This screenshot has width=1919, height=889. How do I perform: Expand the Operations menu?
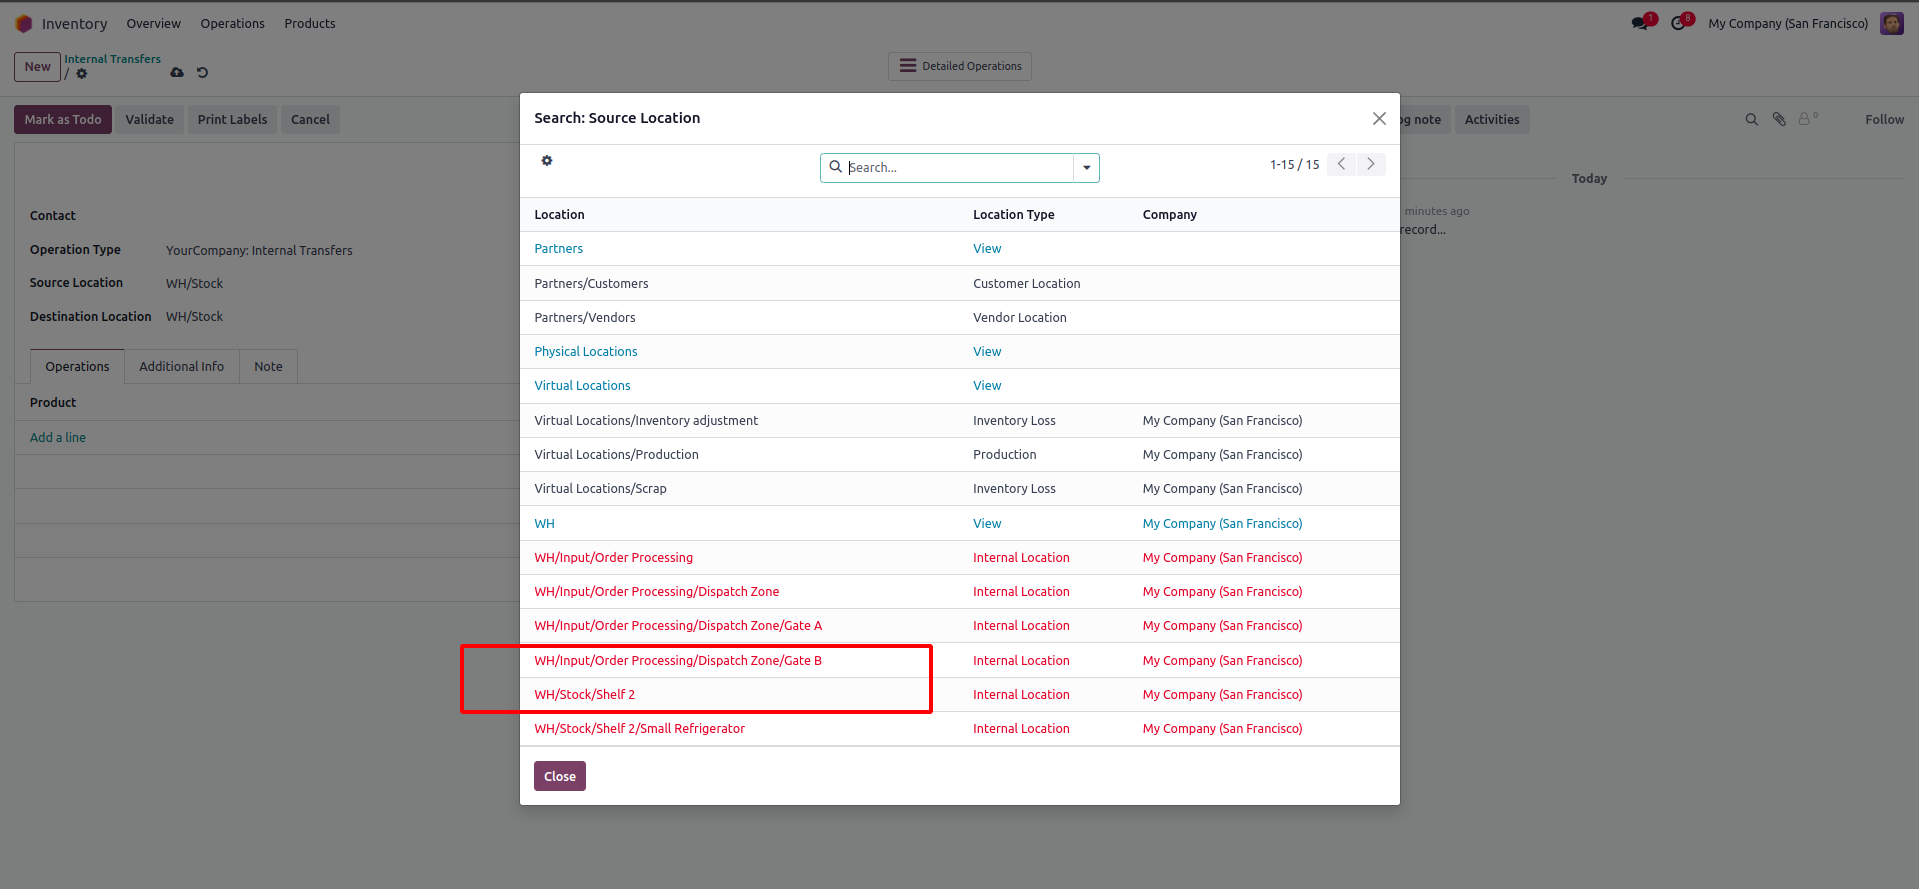click(232, 23)
